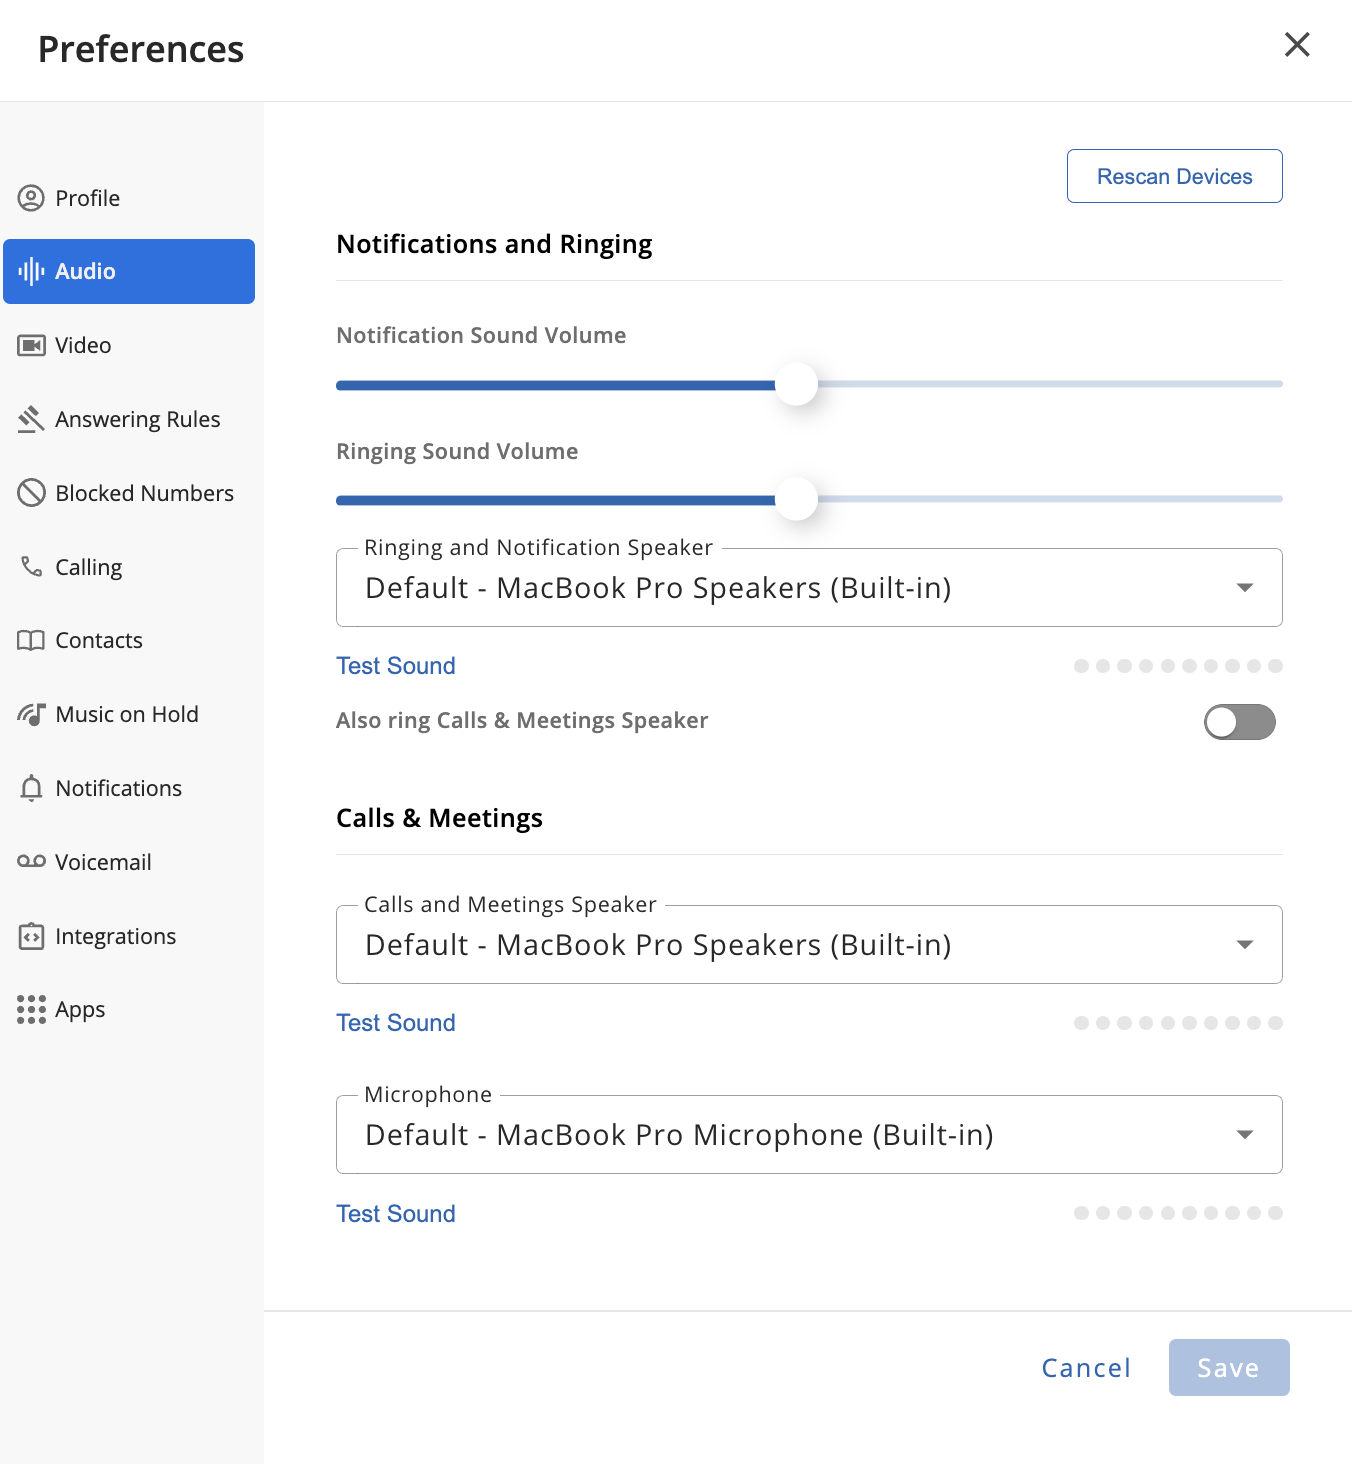This screenshot has width=1352, height=1464.
Task: Click the Calling phone handset icon
Action: [x=31, y=567]
